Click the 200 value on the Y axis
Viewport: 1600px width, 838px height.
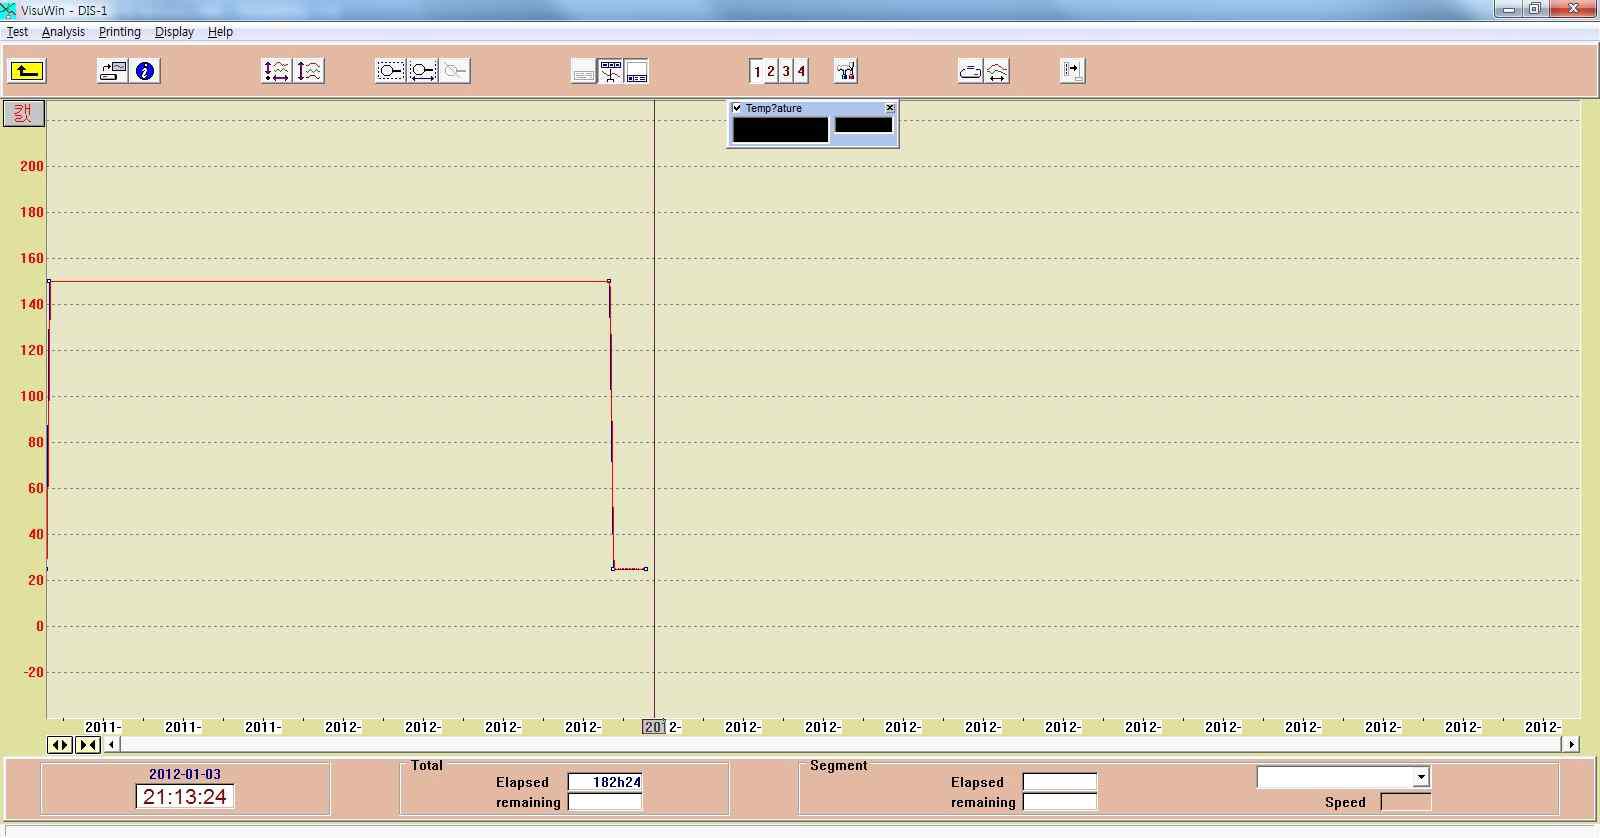coord(32,166)
